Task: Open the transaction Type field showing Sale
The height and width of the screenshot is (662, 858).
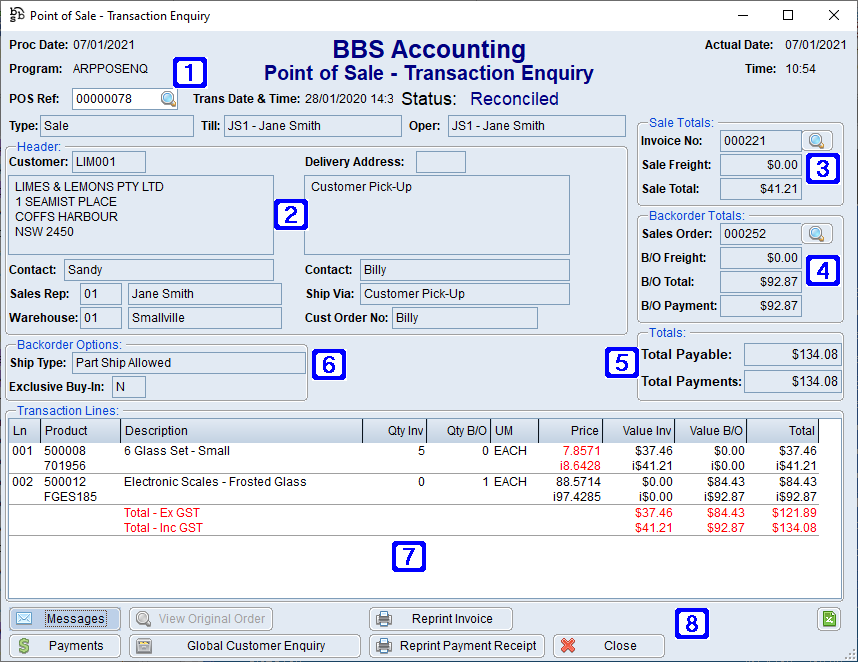Action: click(x=115, y=126)
